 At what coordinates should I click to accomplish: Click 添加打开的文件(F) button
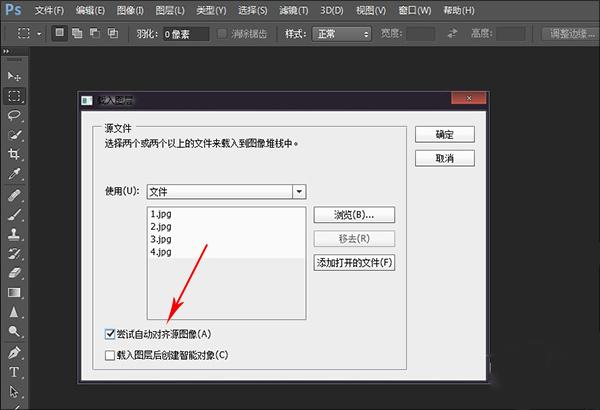(354, 263)
